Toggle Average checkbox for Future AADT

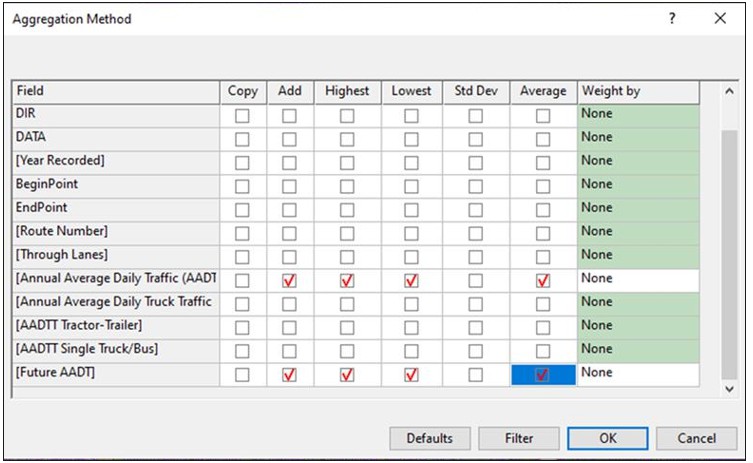pos(543,373)
